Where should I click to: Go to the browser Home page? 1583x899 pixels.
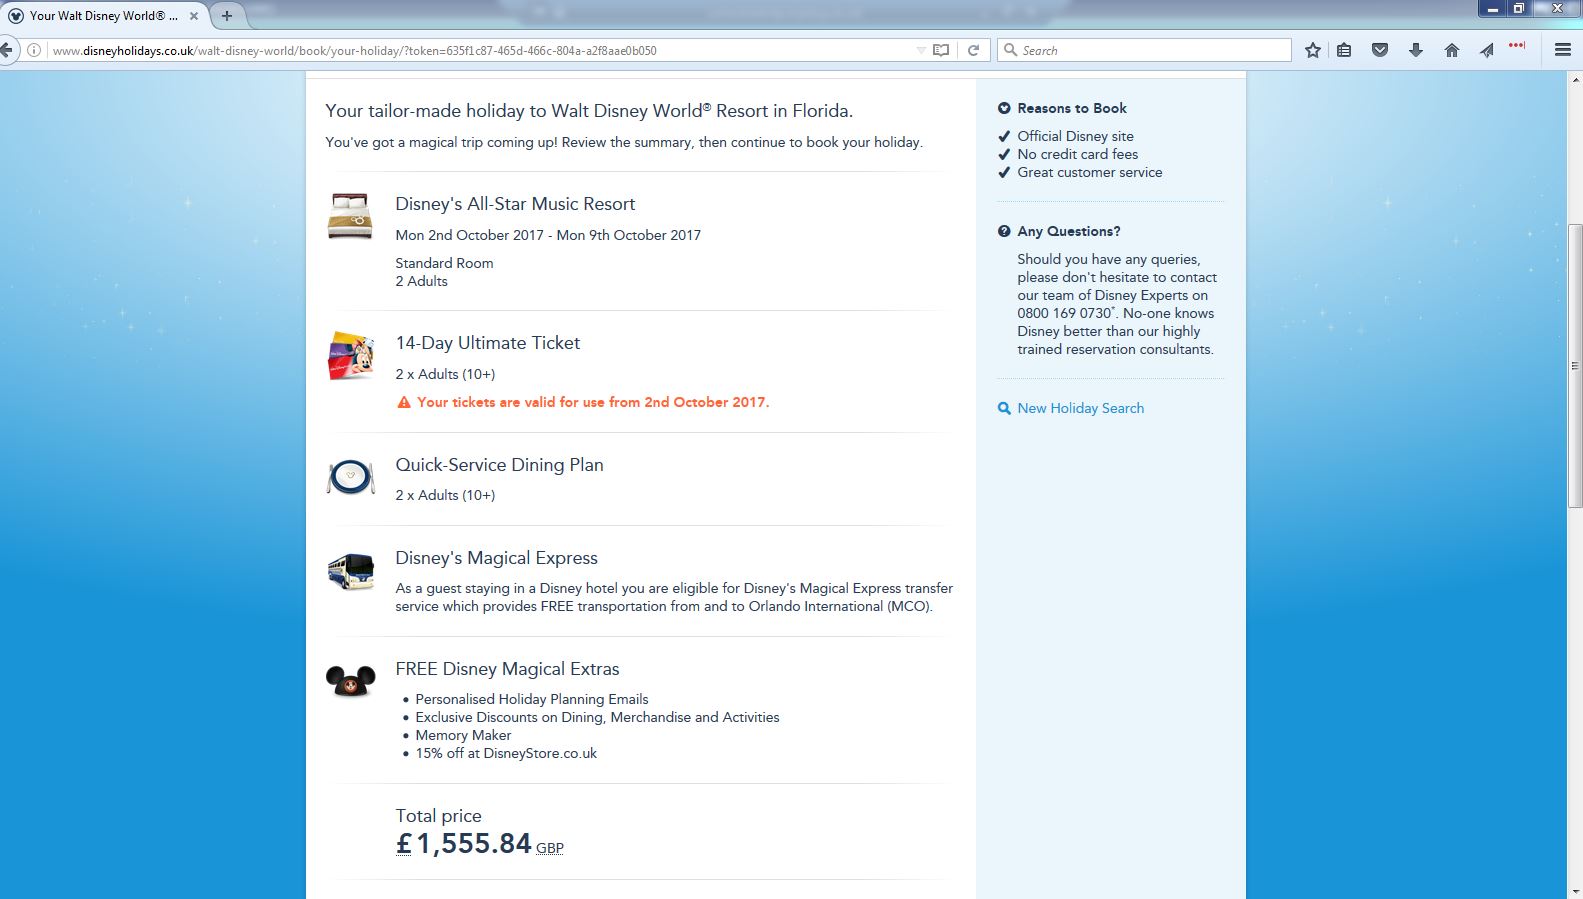click(x=1452, y=50)
